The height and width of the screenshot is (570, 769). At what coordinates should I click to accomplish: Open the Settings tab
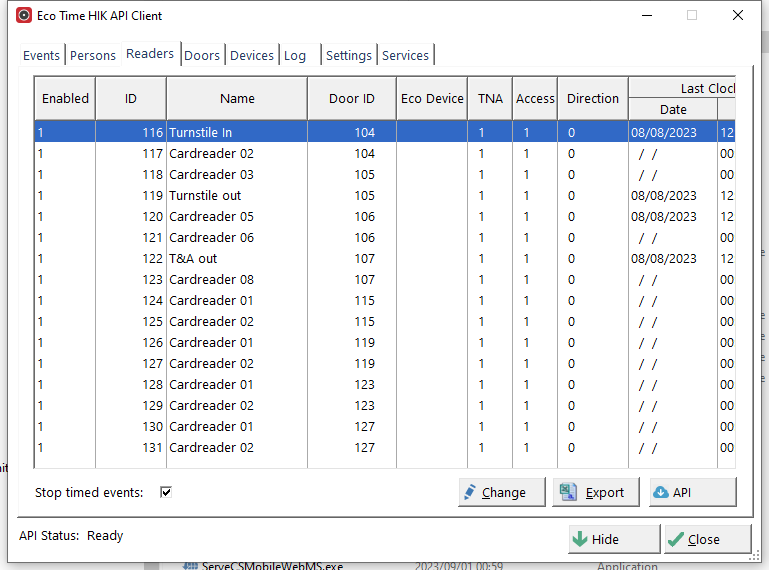tap(349, 56)
